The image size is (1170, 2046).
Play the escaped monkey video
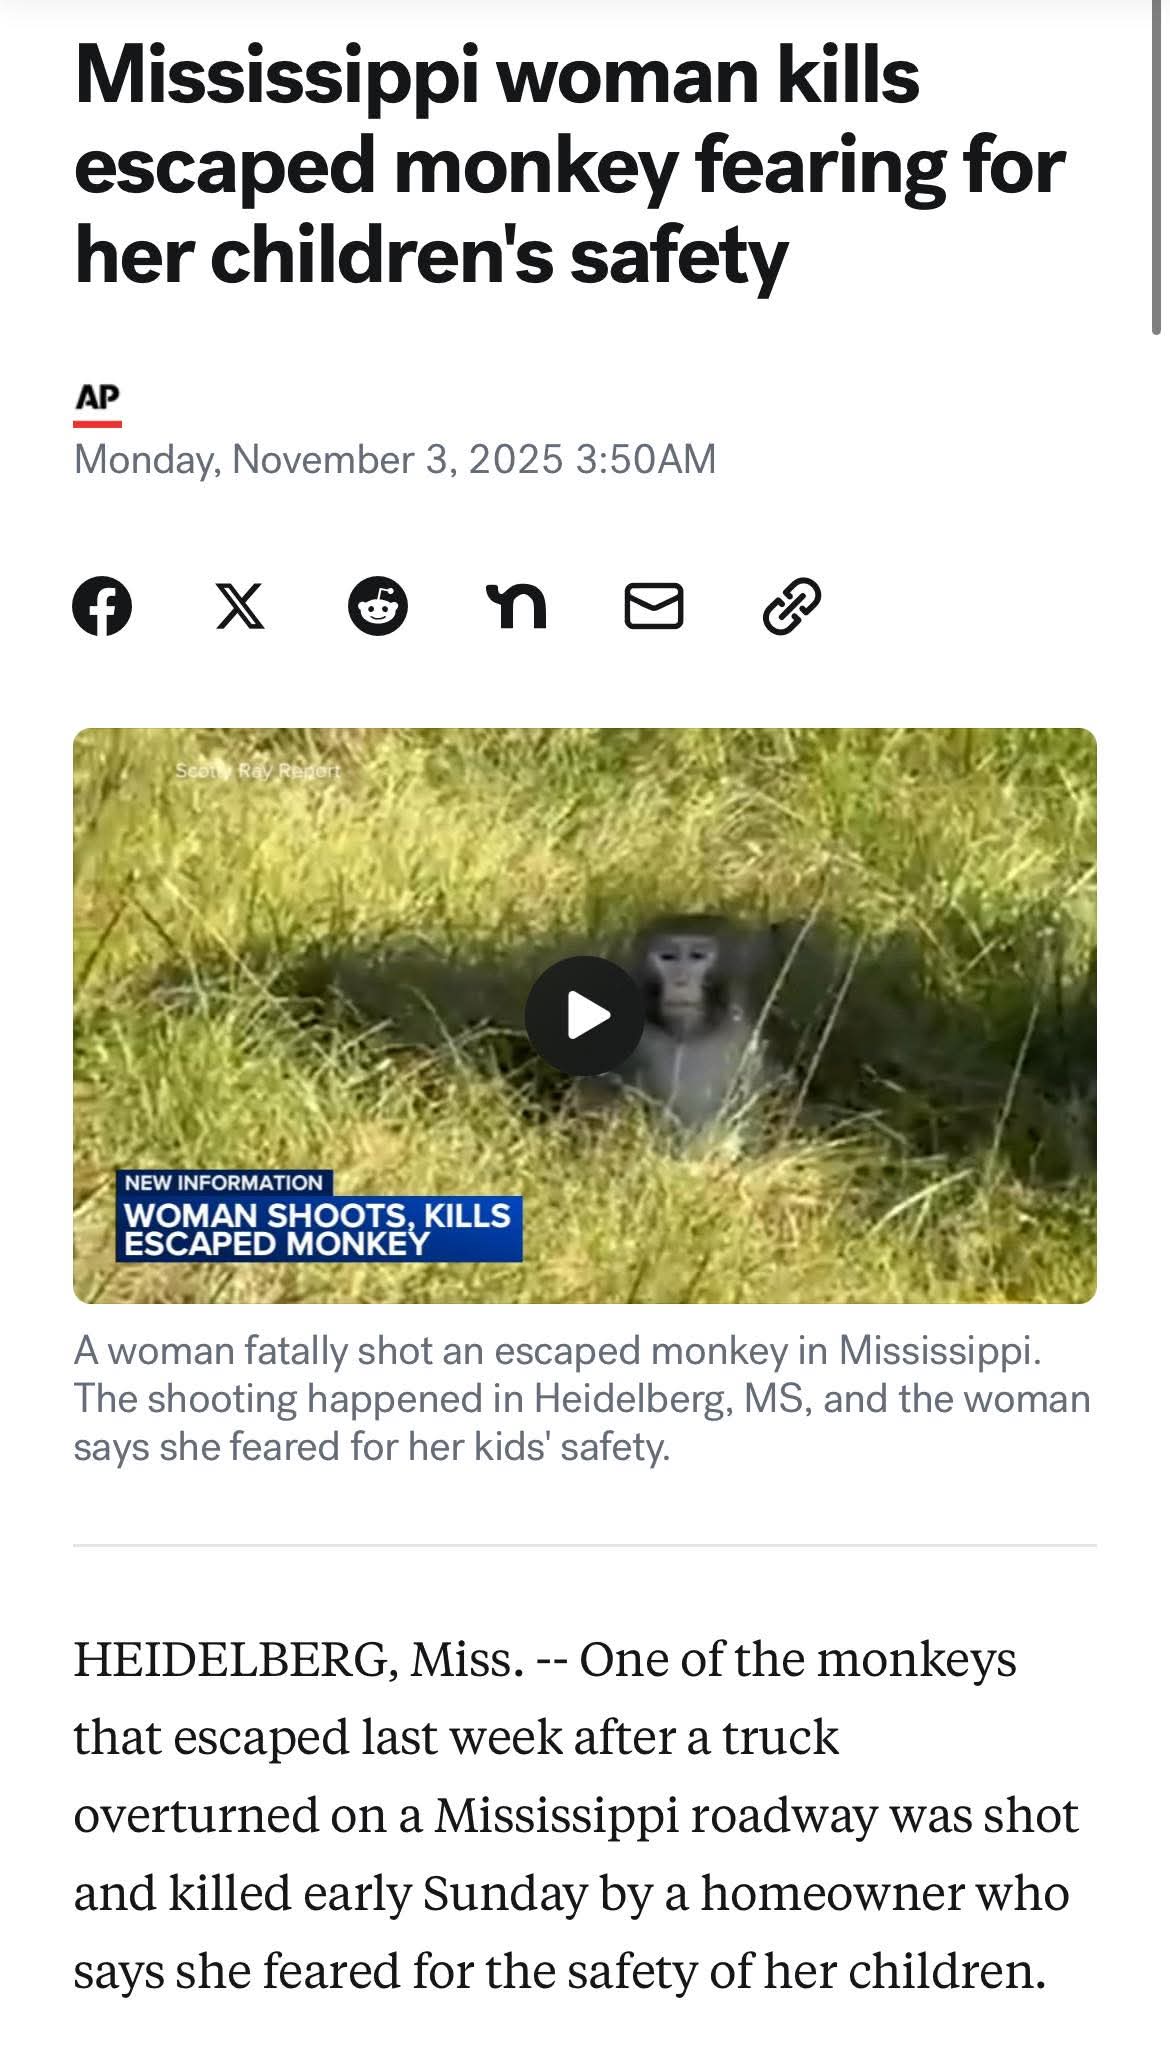coord(585,1016)
